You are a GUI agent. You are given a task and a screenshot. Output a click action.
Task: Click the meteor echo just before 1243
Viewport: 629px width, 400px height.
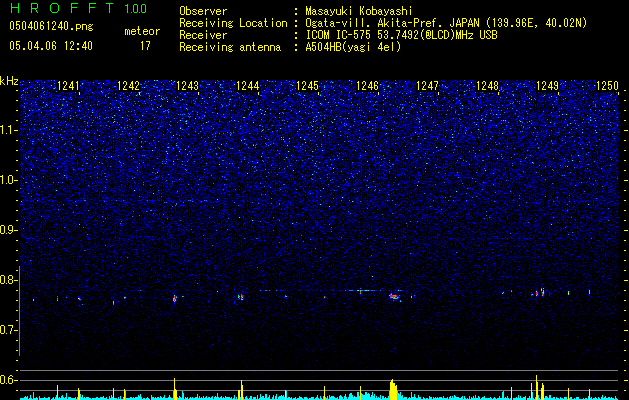pos(174,299)
